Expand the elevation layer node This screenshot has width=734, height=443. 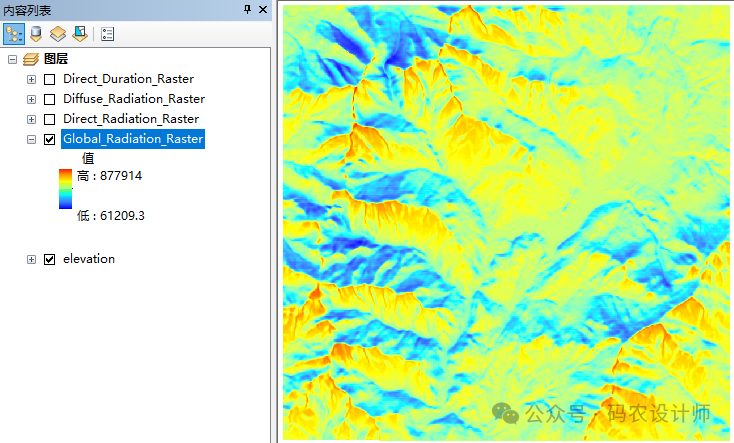tap(31, 259)
